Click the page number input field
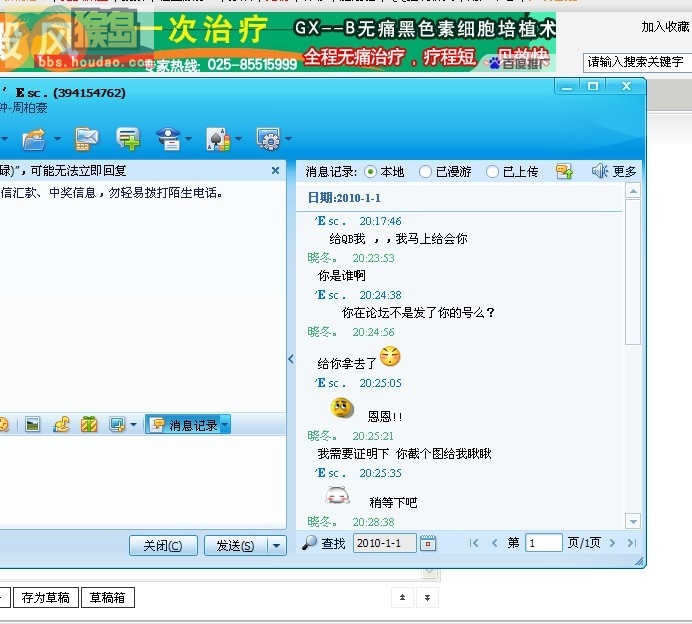 [x=543, y=543]
